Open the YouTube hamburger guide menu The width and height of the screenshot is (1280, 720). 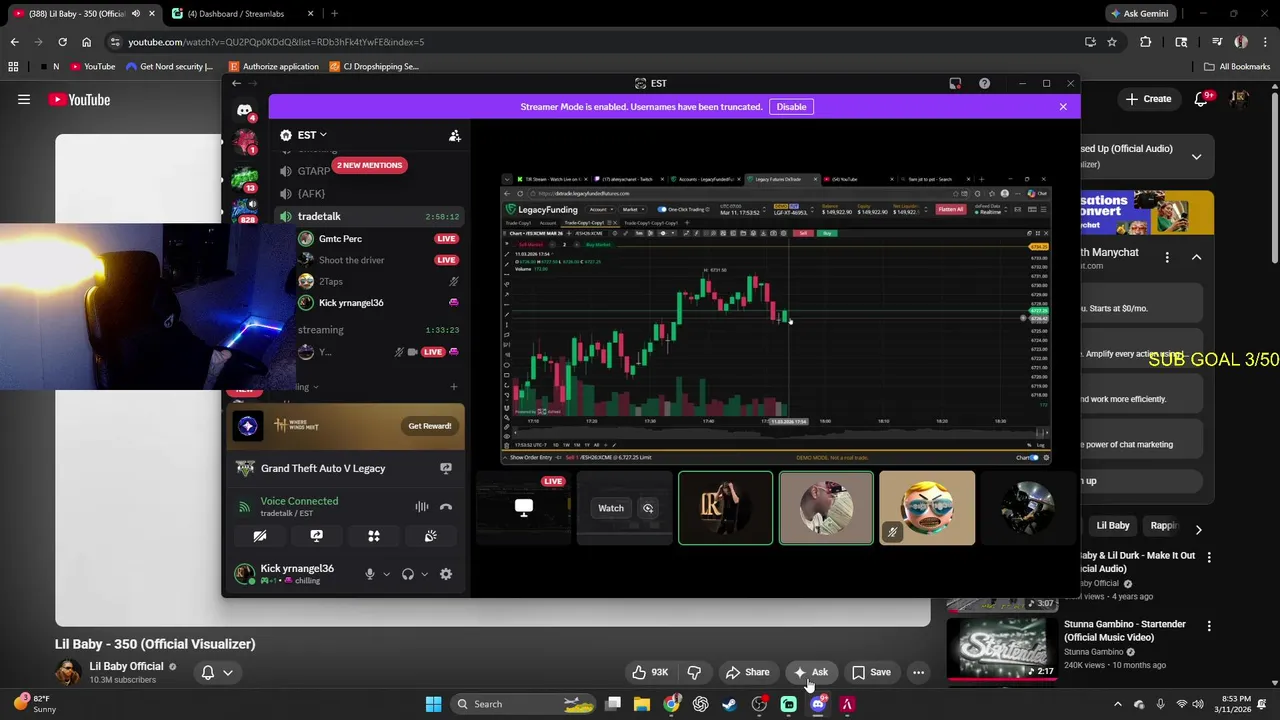tap(24, 99)
